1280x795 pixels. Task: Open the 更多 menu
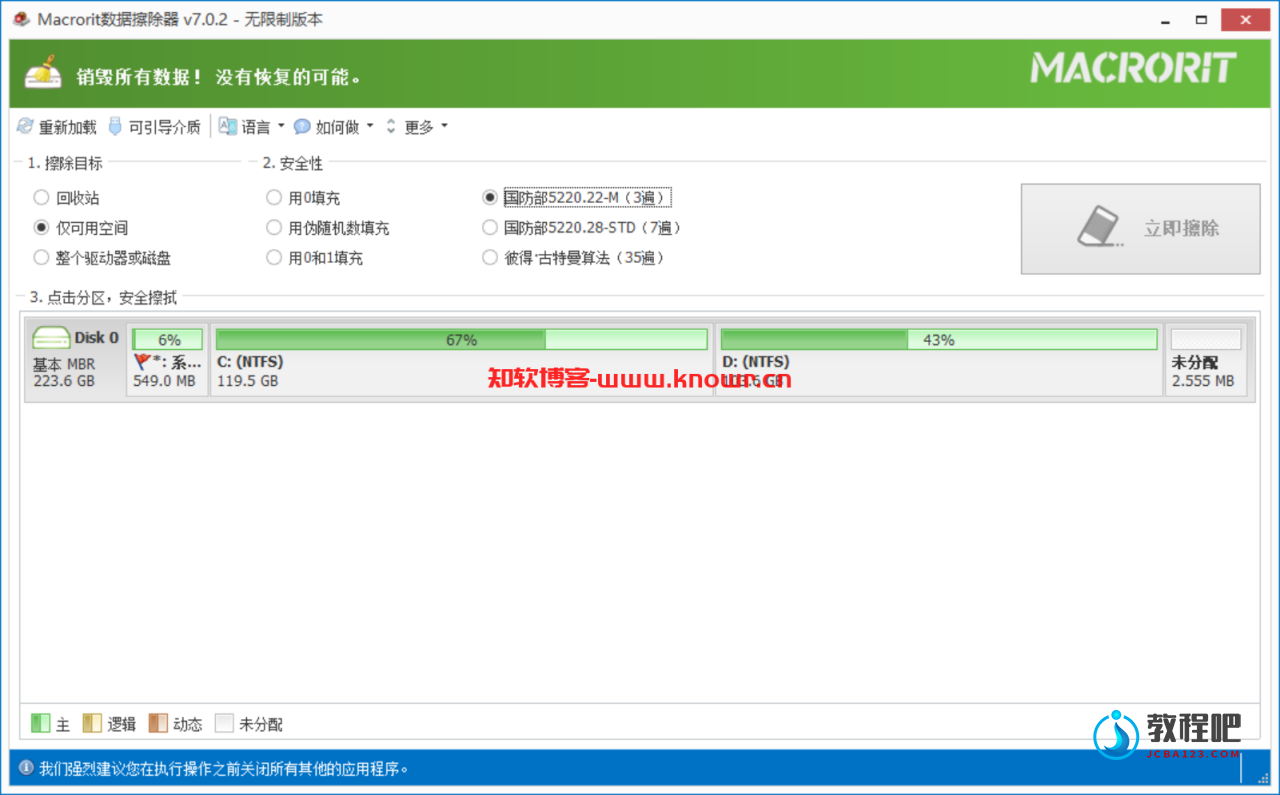point(418,127)
